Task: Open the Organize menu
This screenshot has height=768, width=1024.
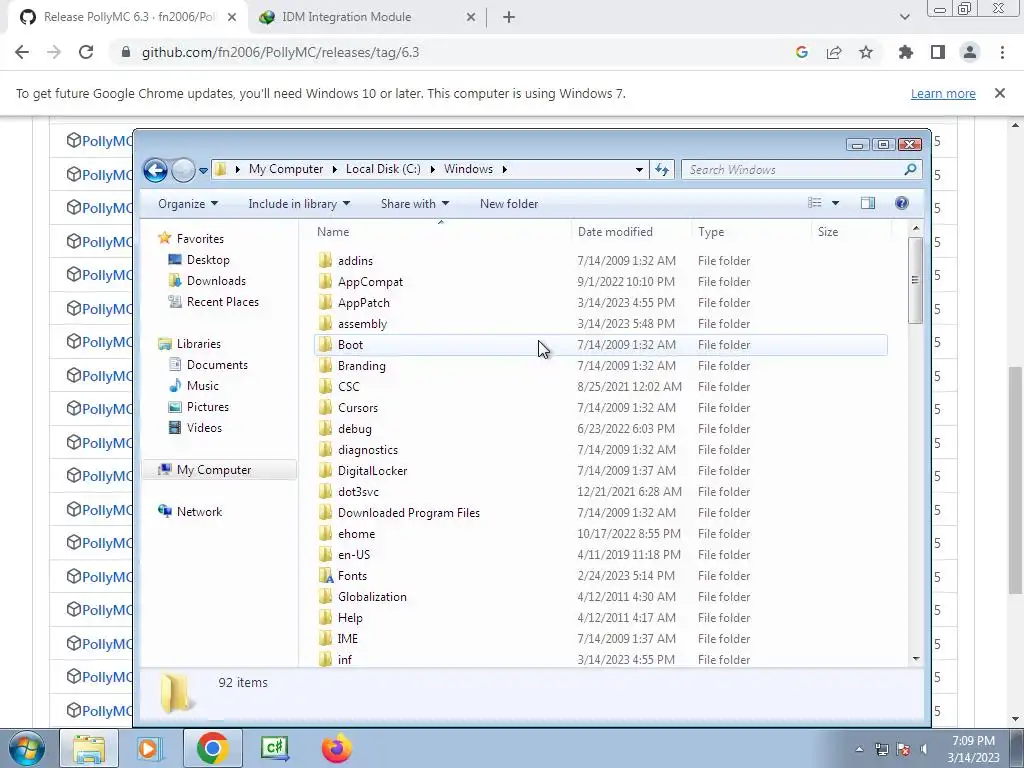Action: pos(187,204)
